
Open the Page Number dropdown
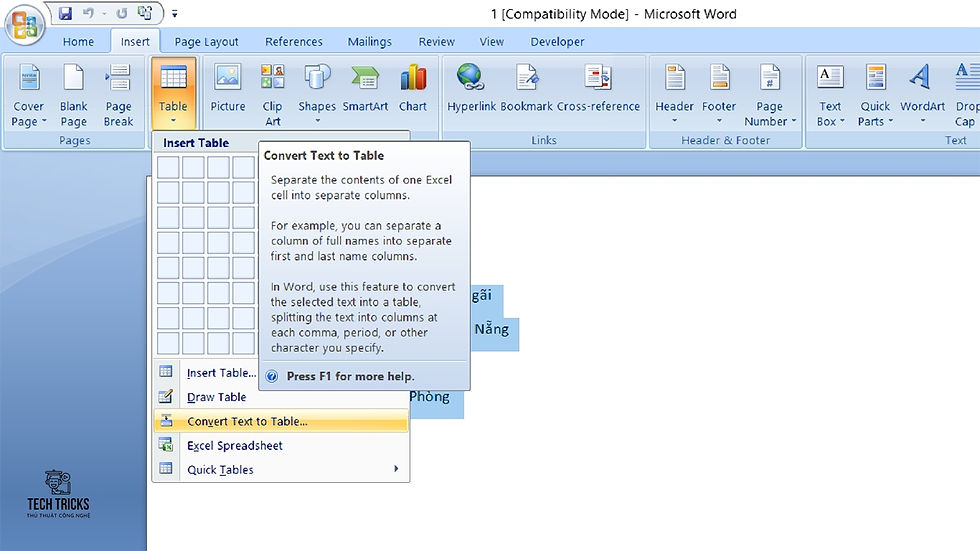coord(769,96)
